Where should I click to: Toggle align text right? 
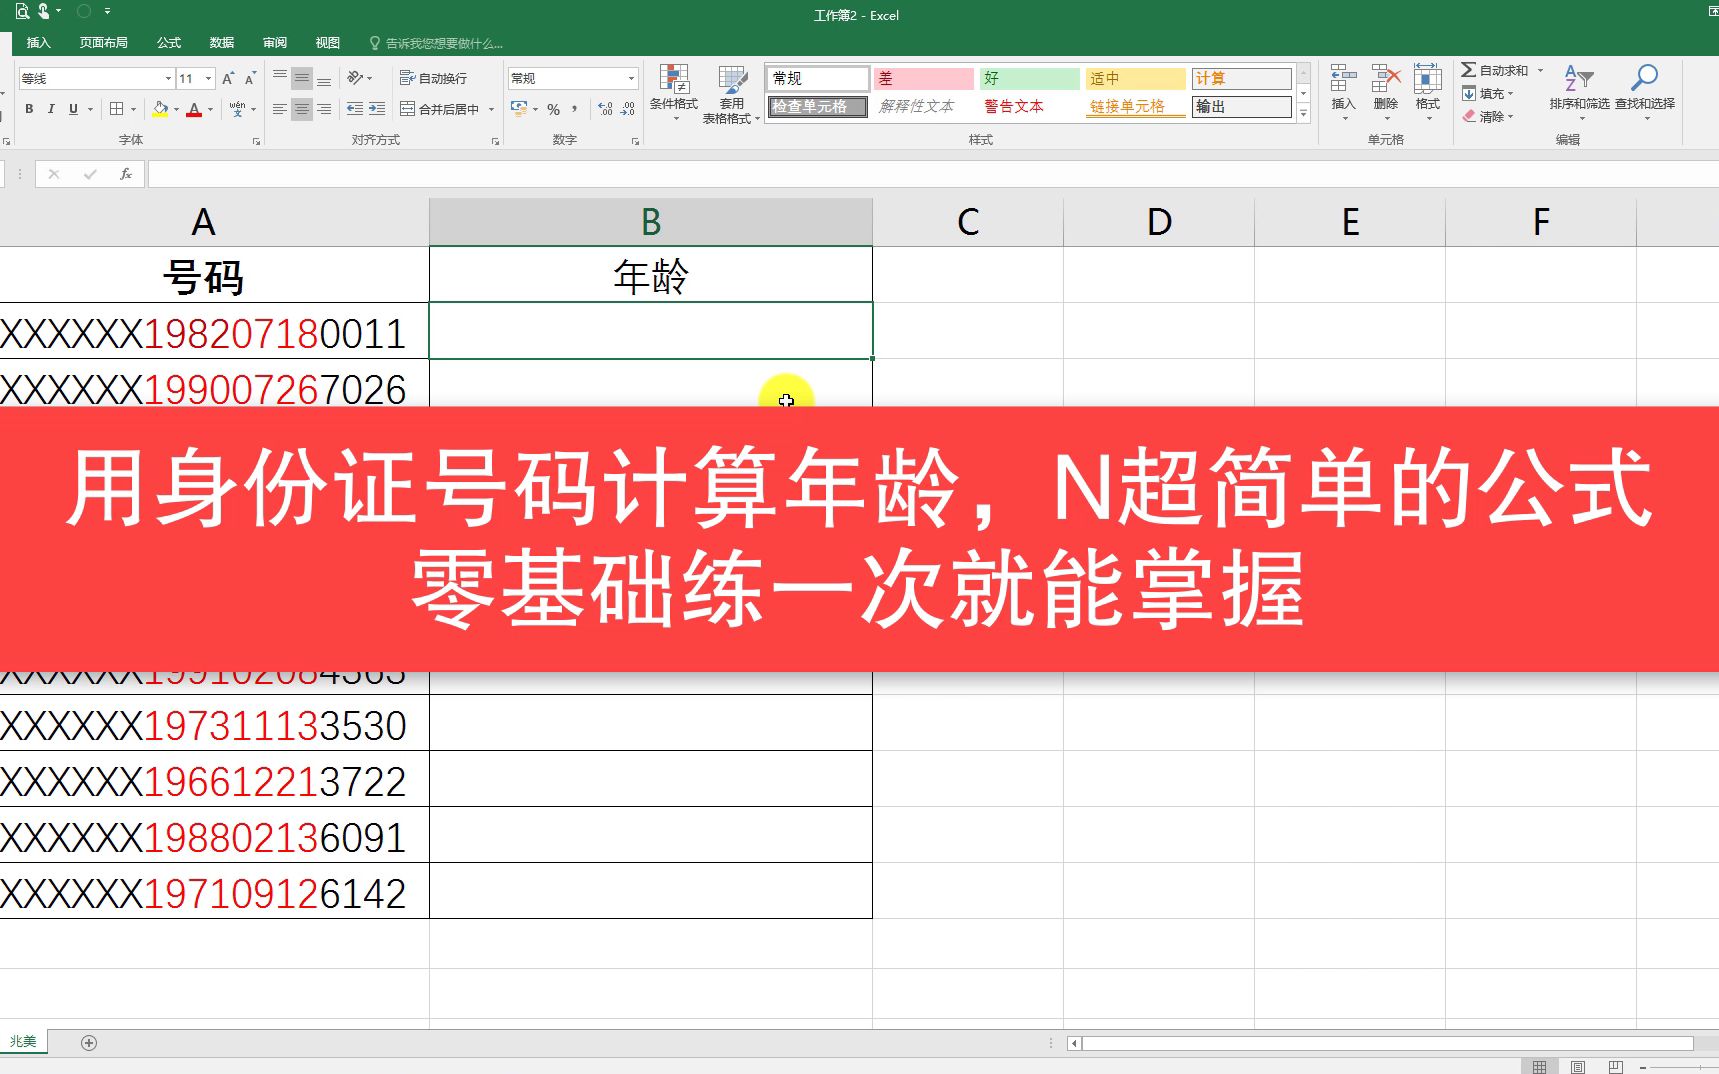coord(324,109)
